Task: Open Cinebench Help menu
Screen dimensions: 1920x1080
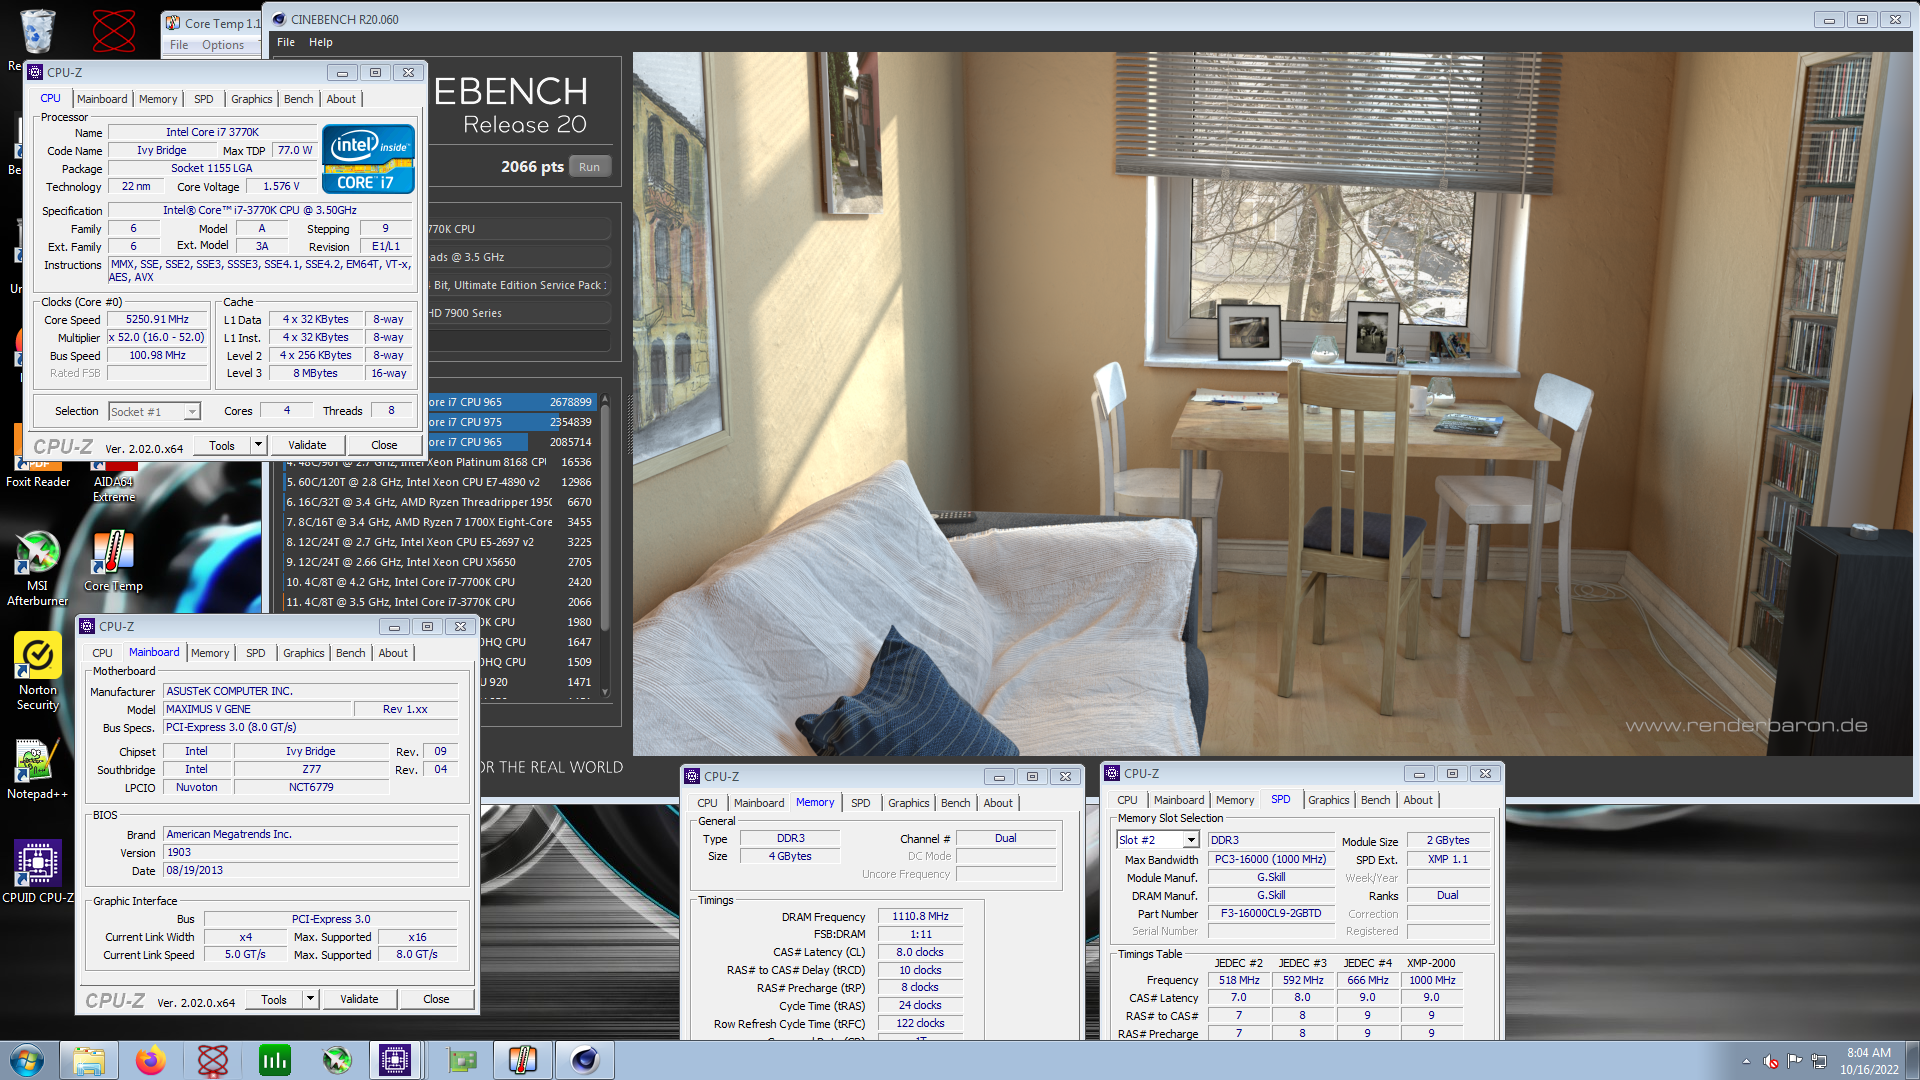Action: tap(320, 42)
